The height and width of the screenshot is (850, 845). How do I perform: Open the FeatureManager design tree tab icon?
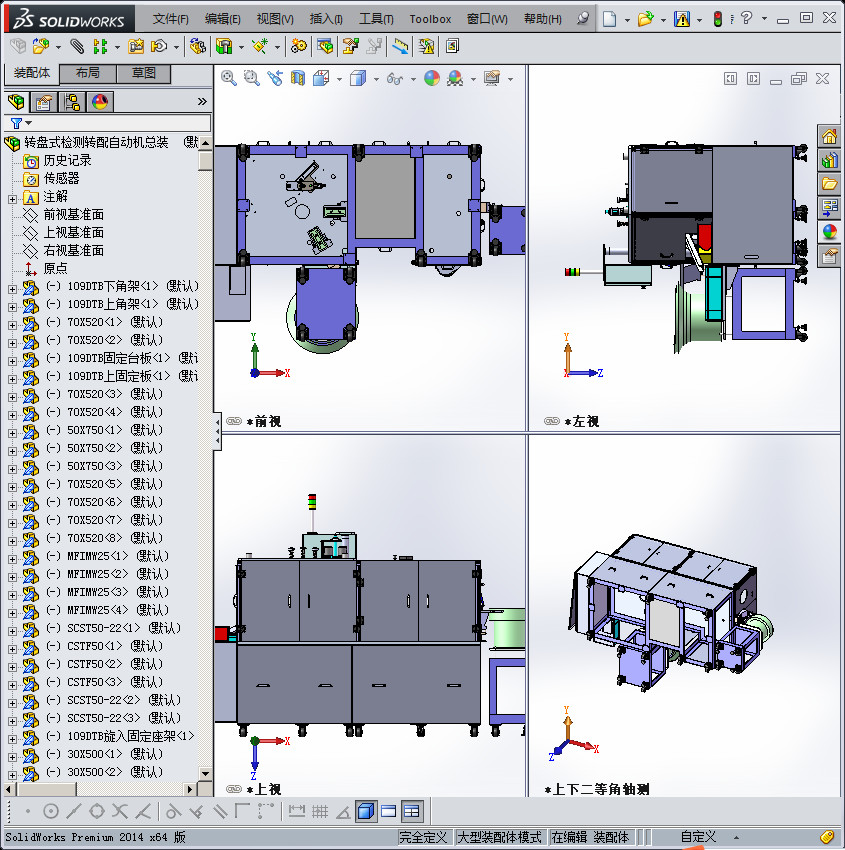pyautogui.click(x=16, y=101)
